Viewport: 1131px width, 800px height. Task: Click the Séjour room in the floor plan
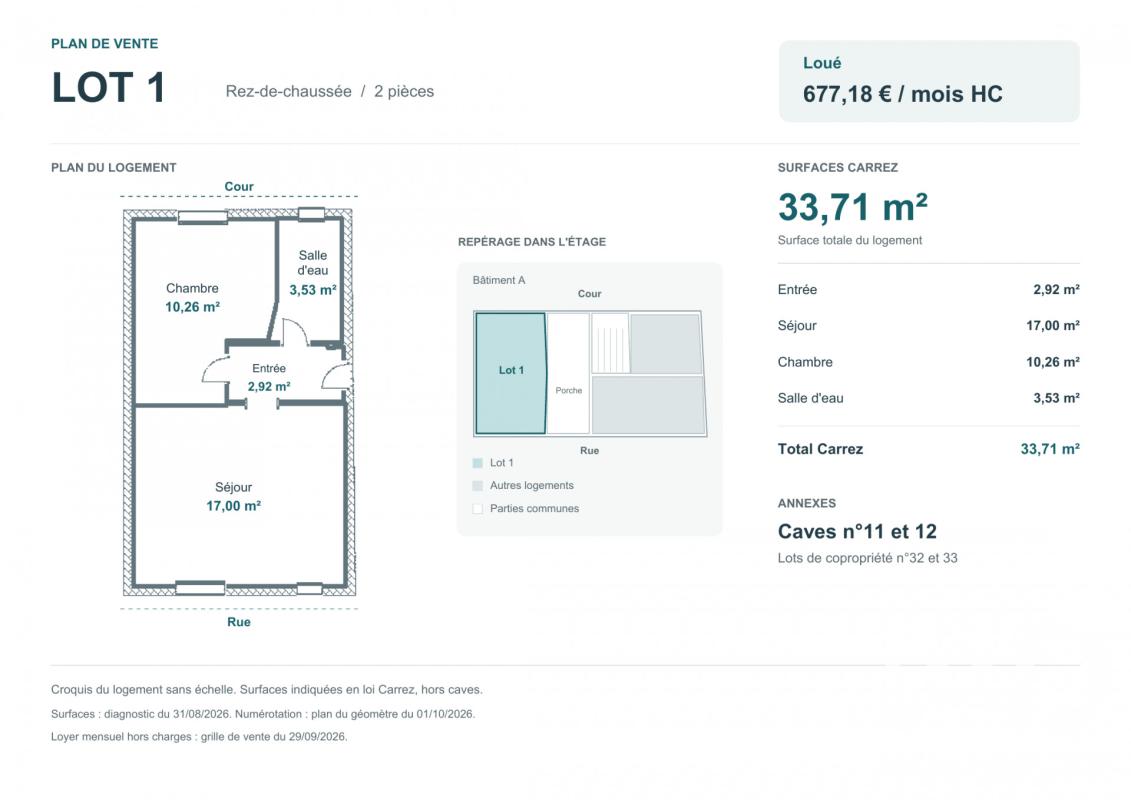click(x=239, y=496)
